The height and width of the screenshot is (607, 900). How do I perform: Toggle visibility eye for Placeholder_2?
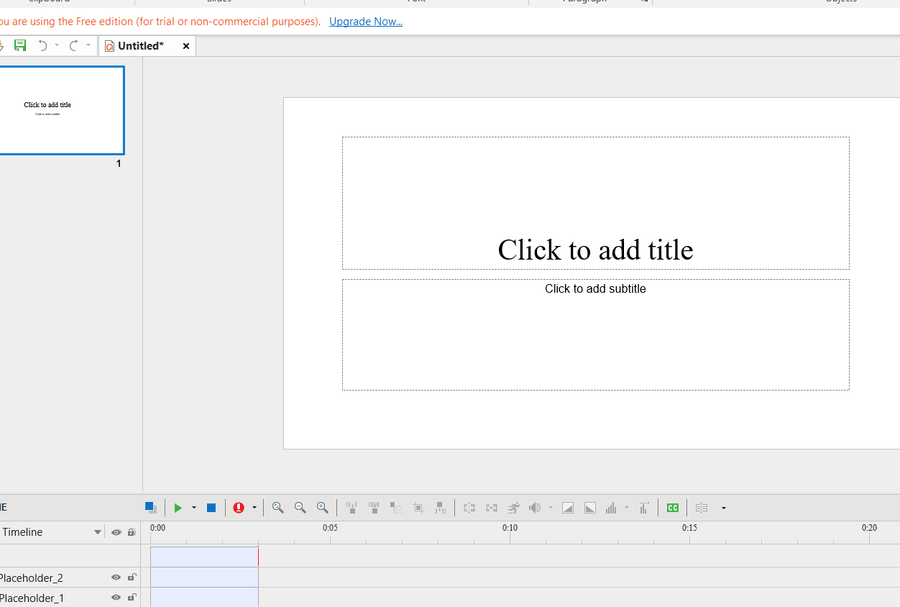[x=116, y=578]
